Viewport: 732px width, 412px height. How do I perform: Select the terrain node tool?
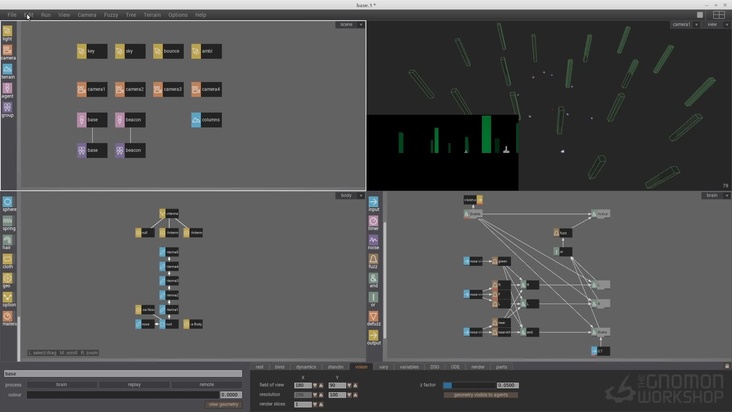(7, 69)
